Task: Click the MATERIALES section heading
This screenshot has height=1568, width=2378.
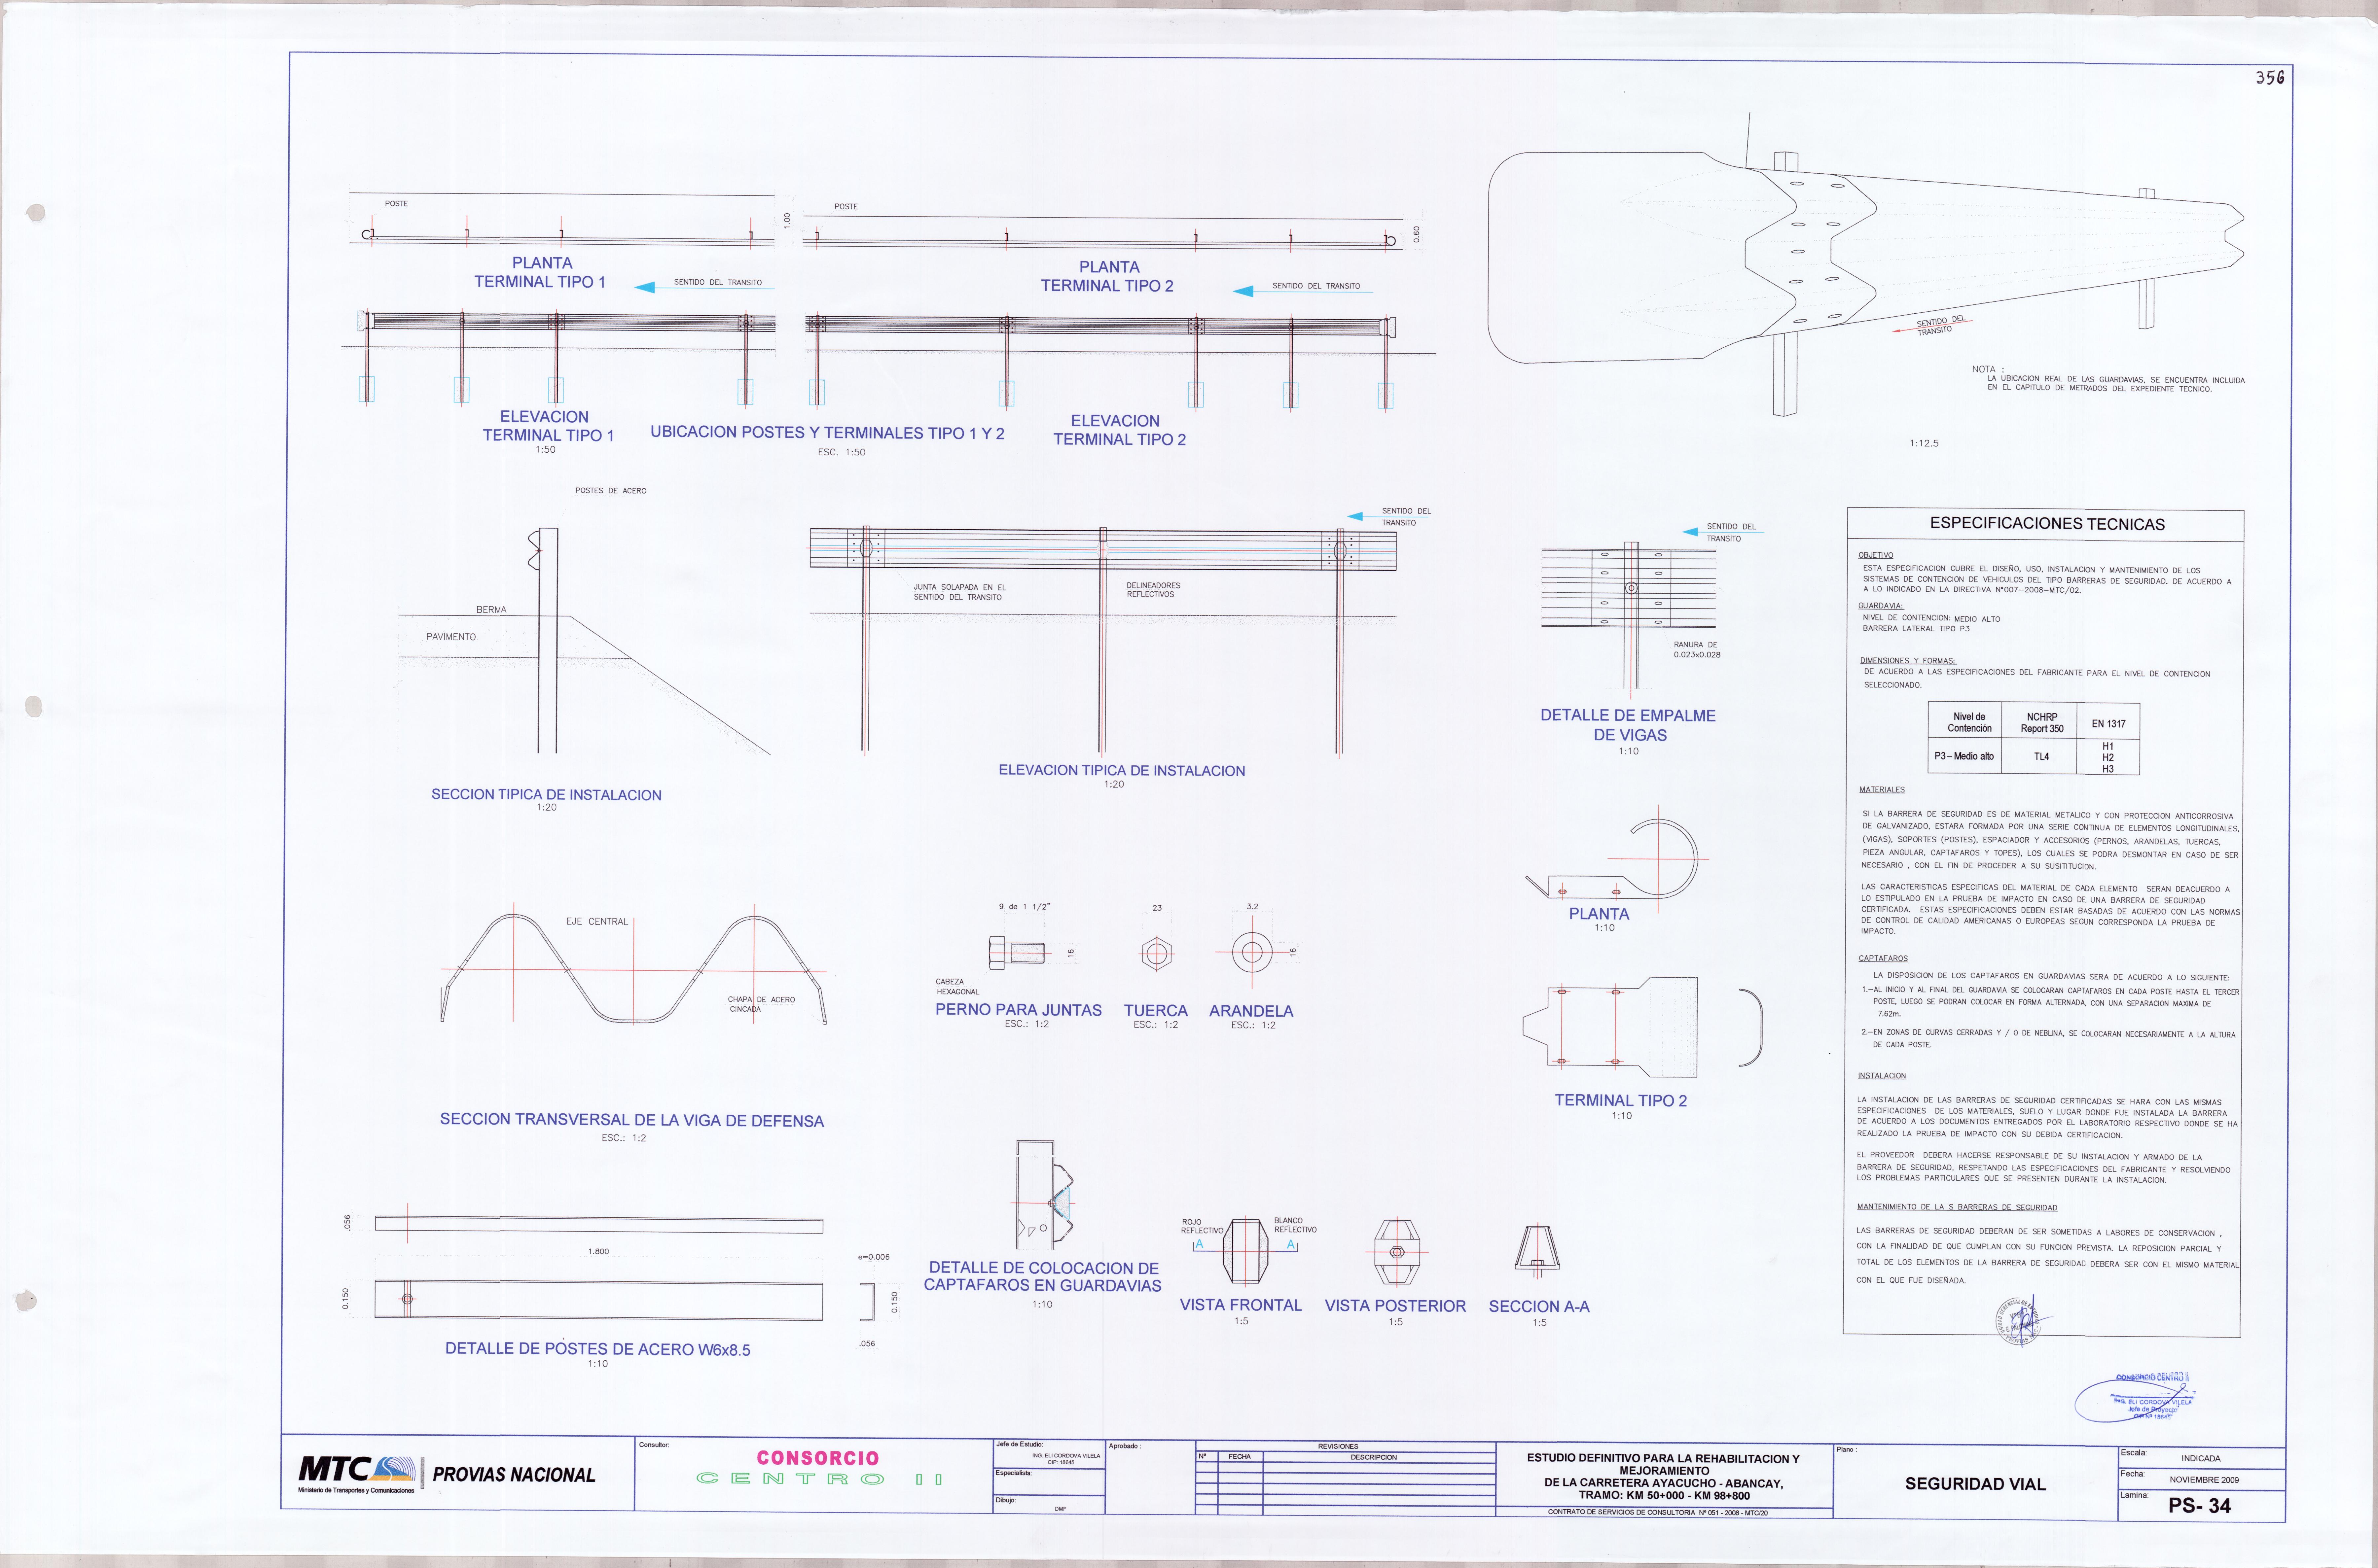Action: click(1882, 790)
